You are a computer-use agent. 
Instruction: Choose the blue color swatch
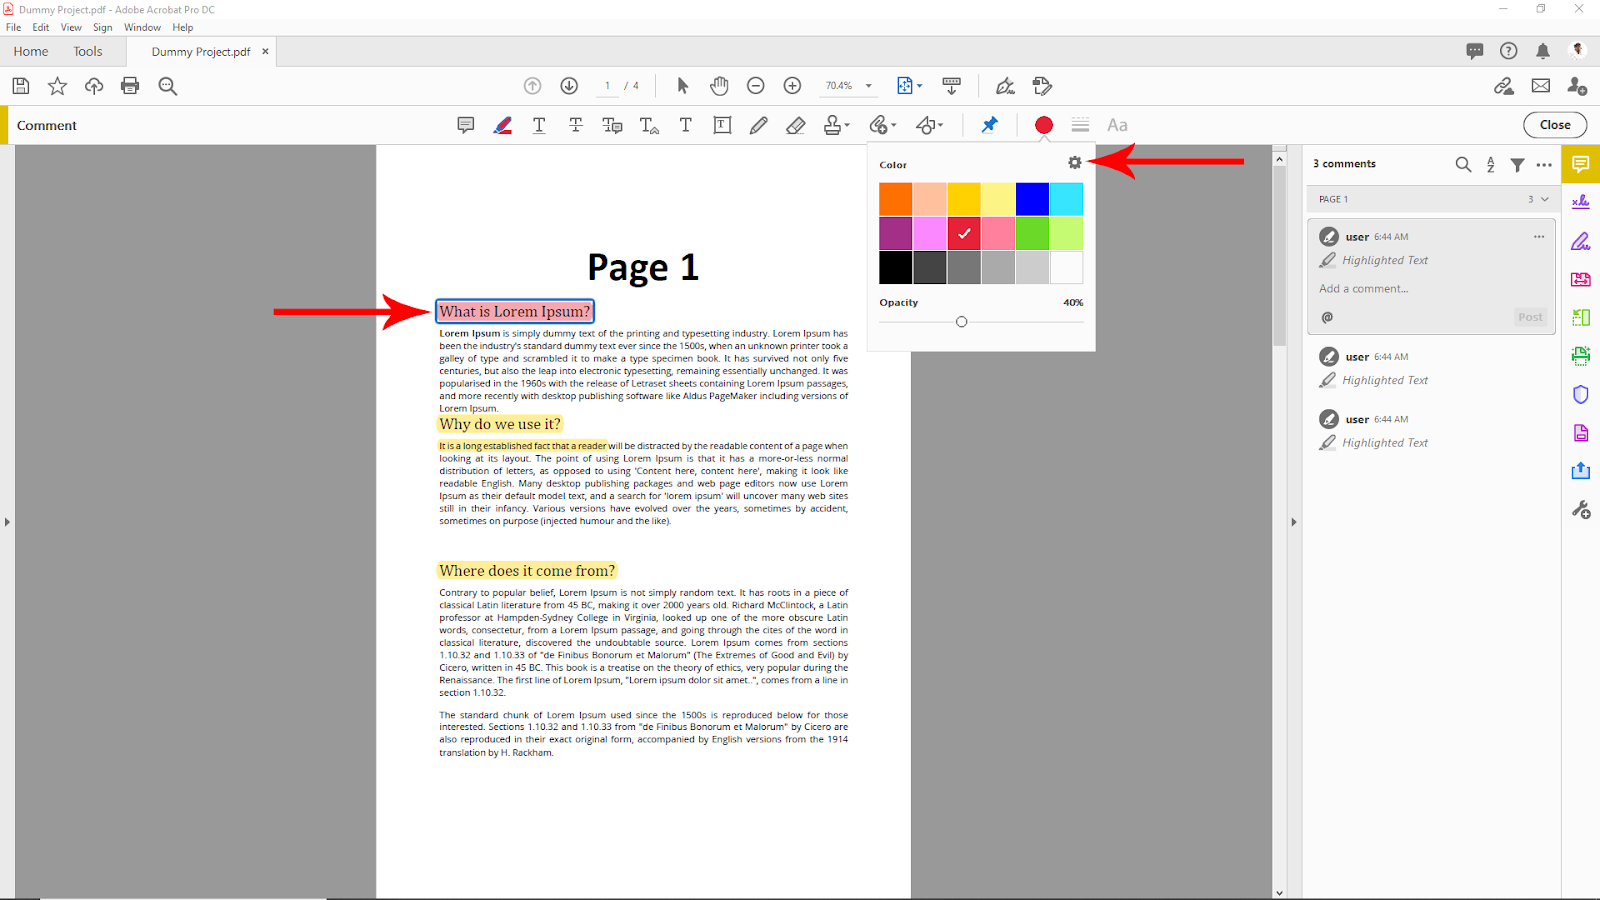[1032, 199]
